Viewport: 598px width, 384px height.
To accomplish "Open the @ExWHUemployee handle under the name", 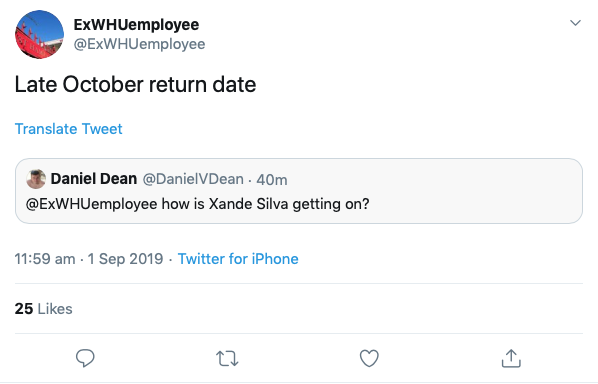I will pos(139,44).
